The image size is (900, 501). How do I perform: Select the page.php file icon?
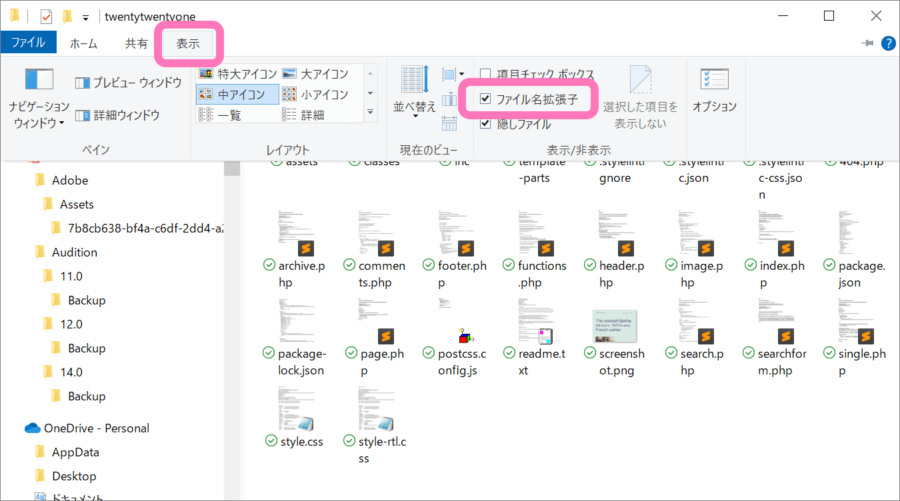click(x=377, y=321)
